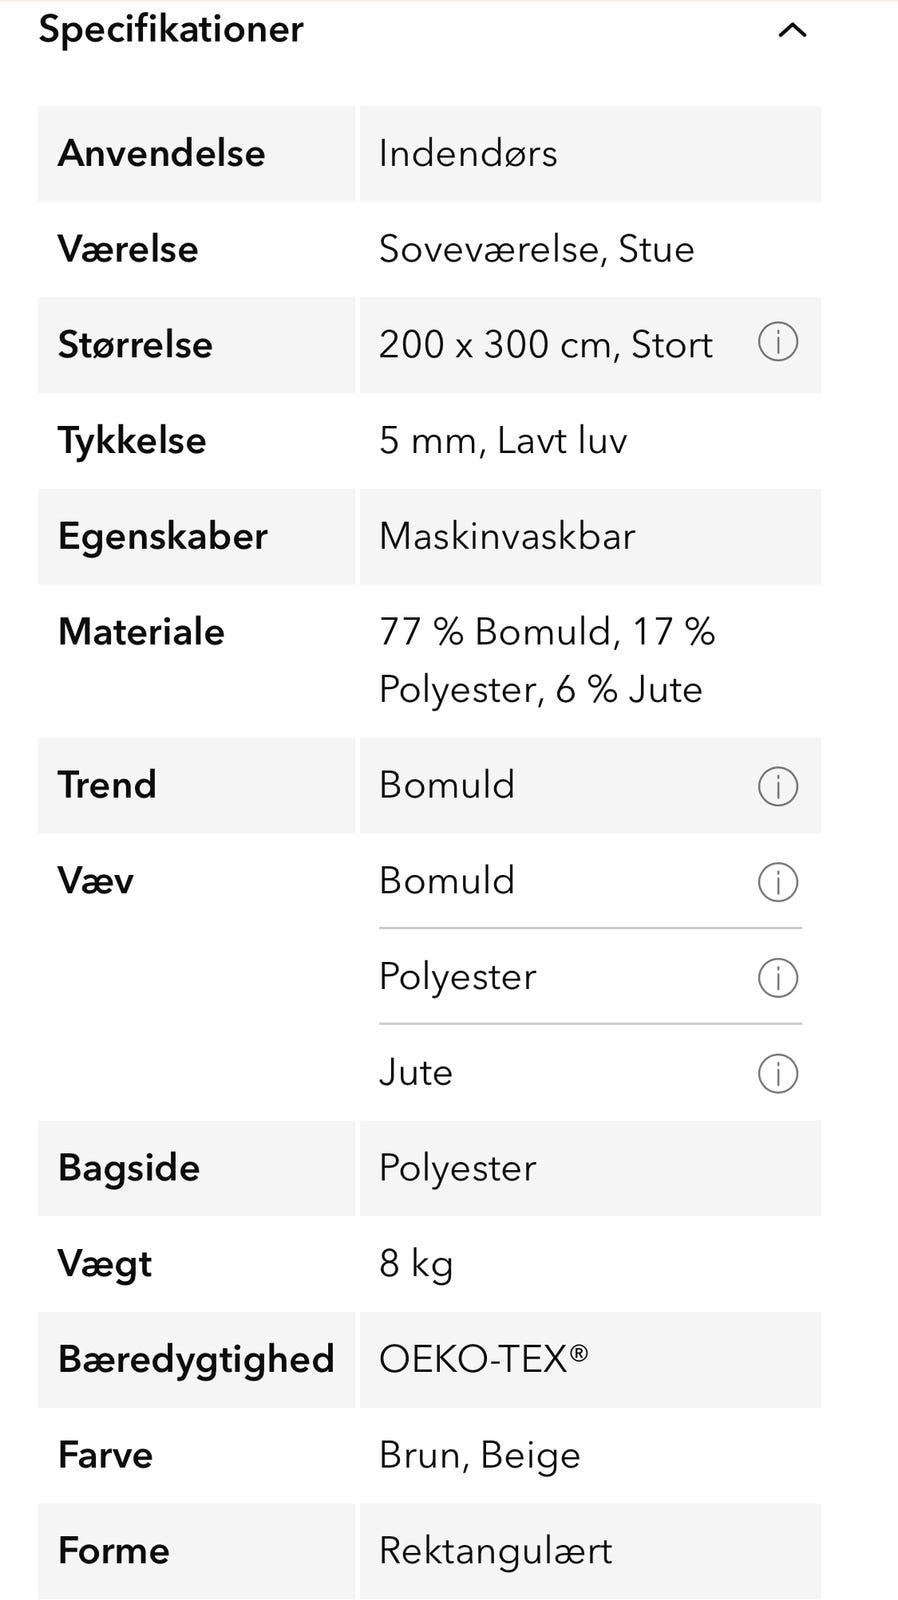Image resolution: width=898 pixels, height=1600 pixels.
Task: Tap the Specifikationer heading
Action: click(171, 29)
